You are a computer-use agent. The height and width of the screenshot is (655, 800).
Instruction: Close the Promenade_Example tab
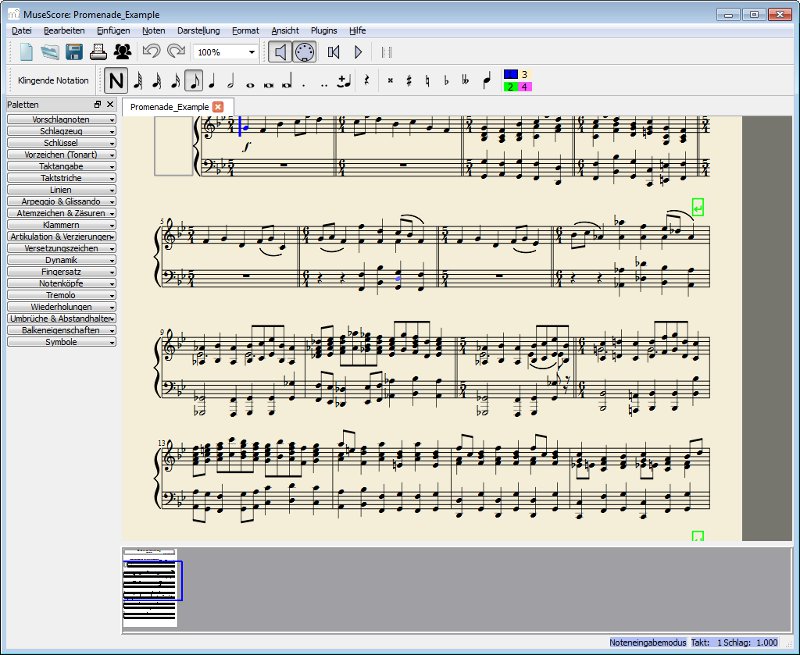click(x=218, y=107)
